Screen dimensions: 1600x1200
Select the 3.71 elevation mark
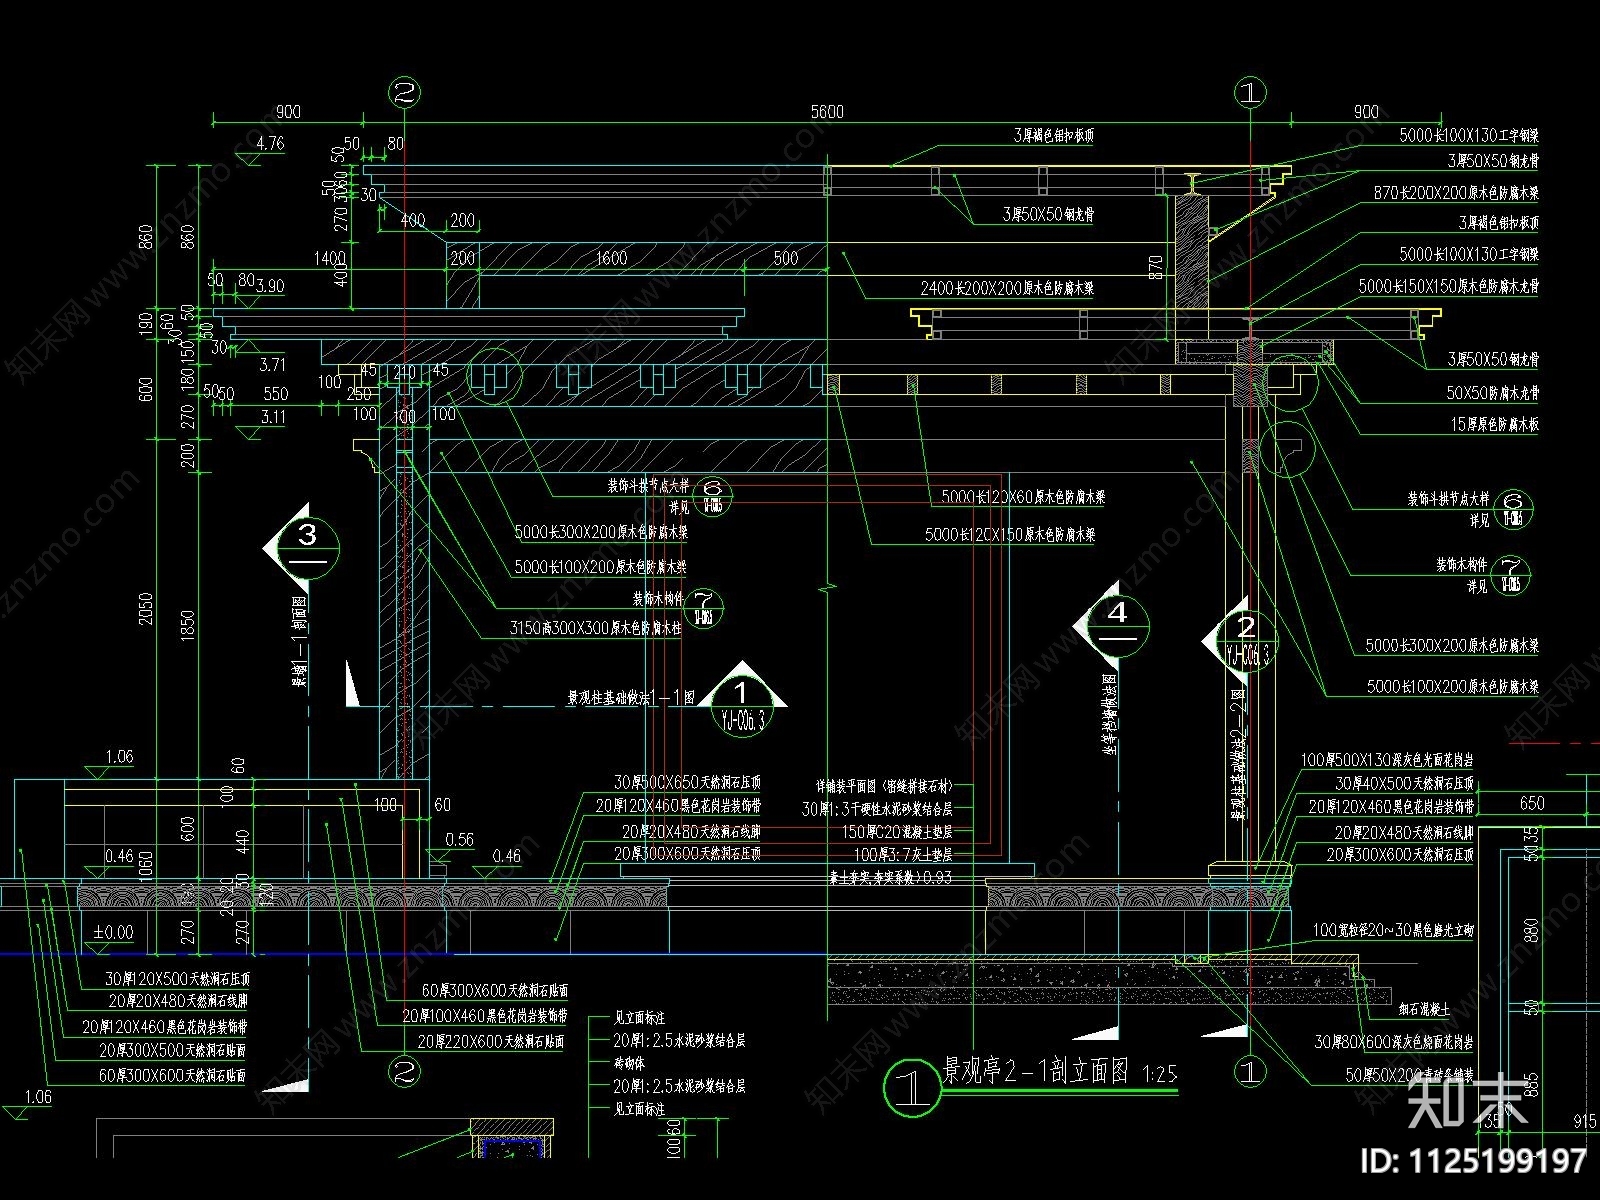point(272,365)
